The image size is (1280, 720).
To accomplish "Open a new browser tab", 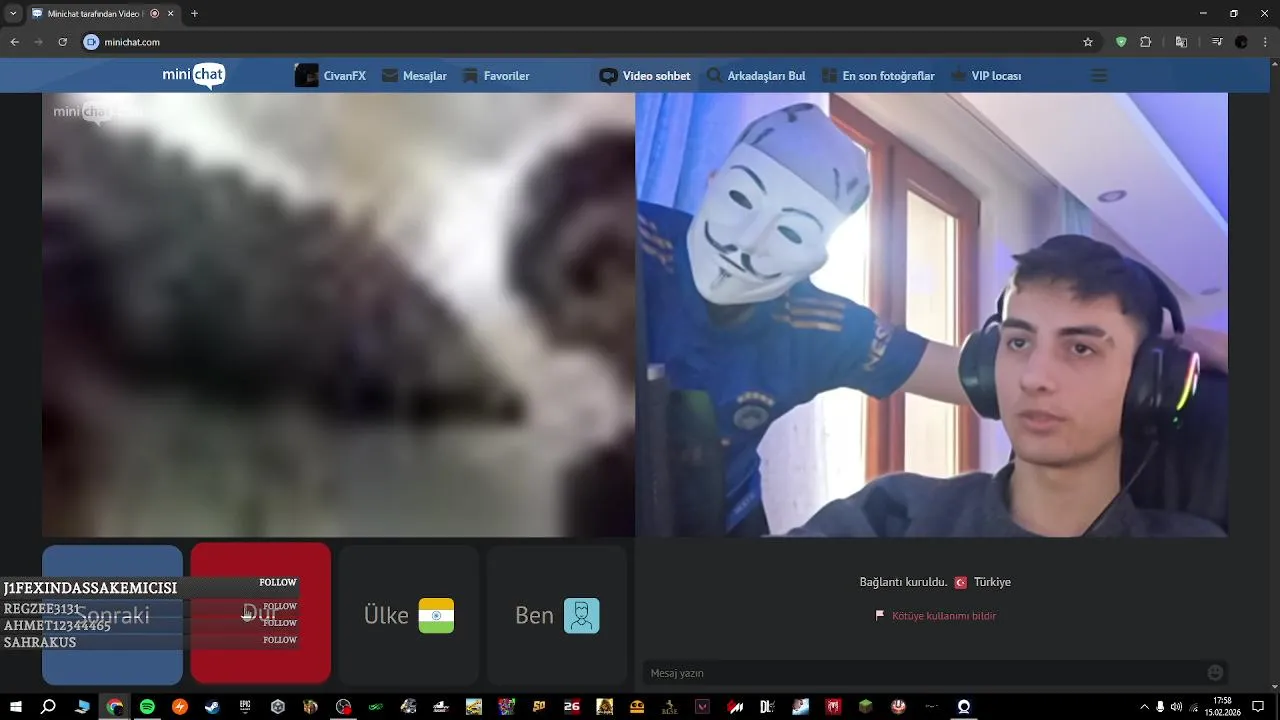I will click(x=194, y=13).
